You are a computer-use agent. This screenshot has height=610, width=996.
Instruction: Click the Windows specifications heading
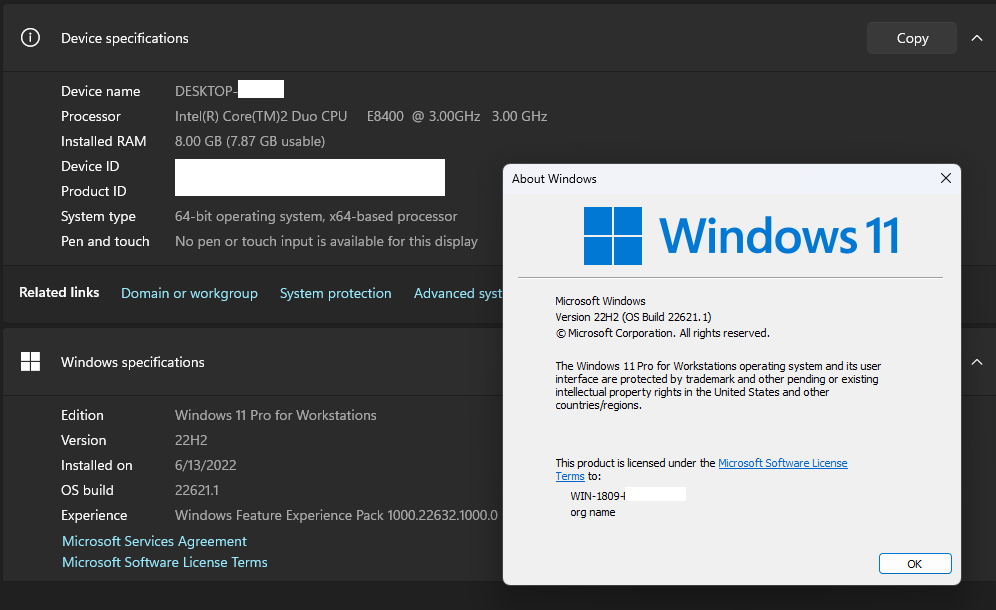133,362
